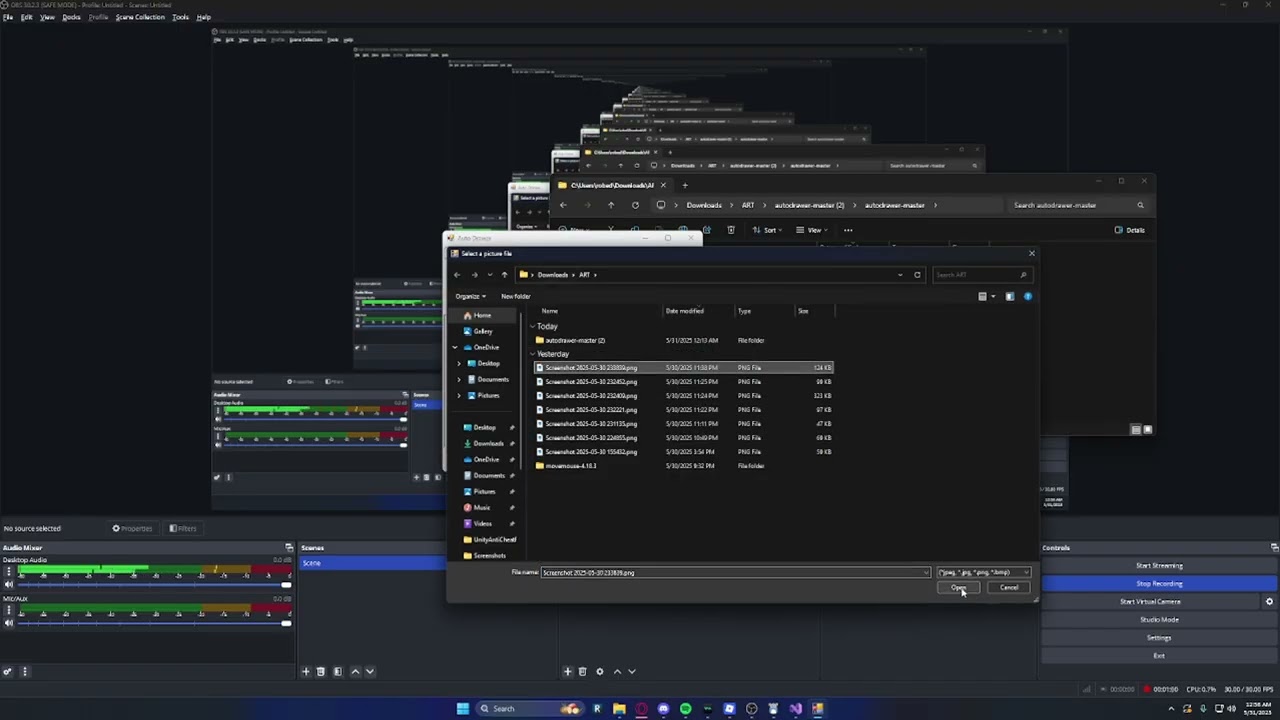Expand Pictures under OneDrive in navigation pane
Viewport: 1280px width, 720px height.
[x=459, y=396]
